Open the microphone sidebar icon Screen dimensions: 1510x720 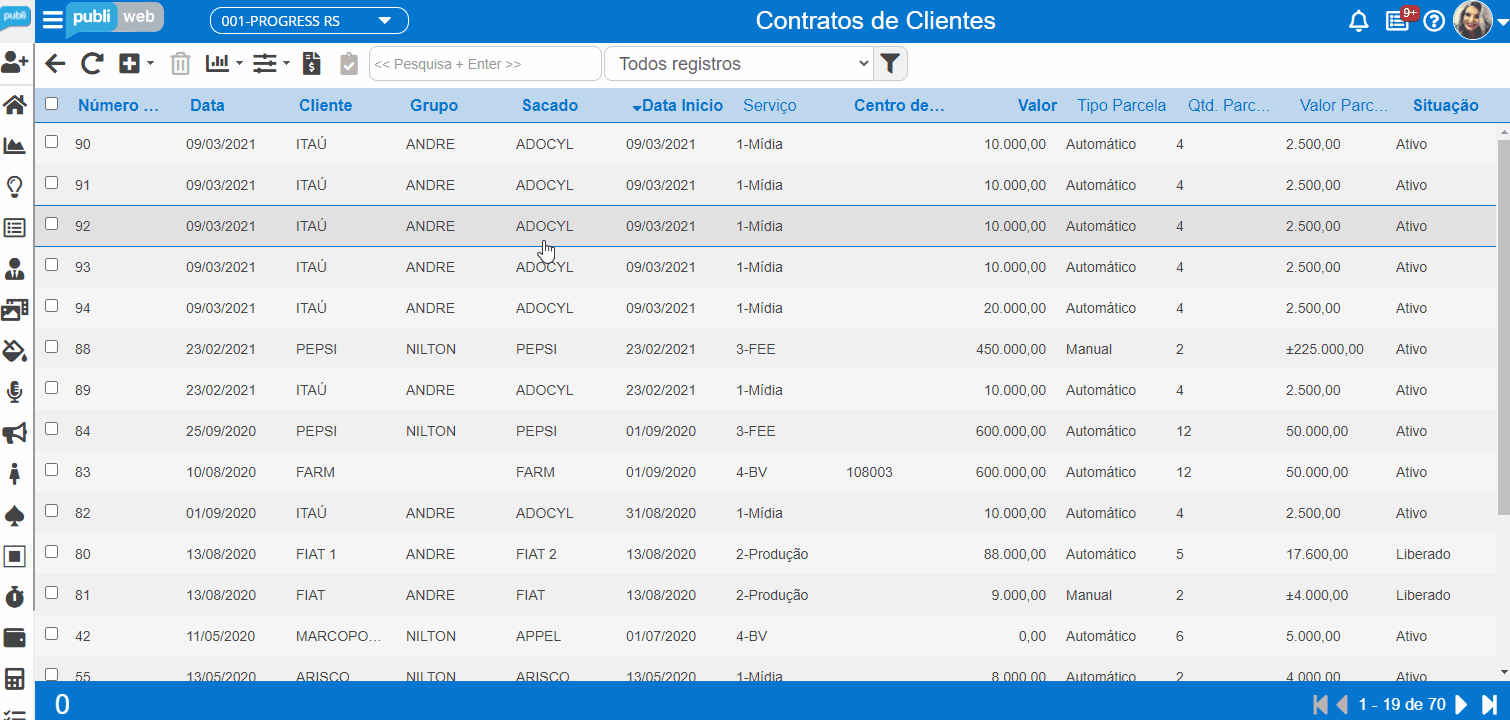(x=15, y=392)
